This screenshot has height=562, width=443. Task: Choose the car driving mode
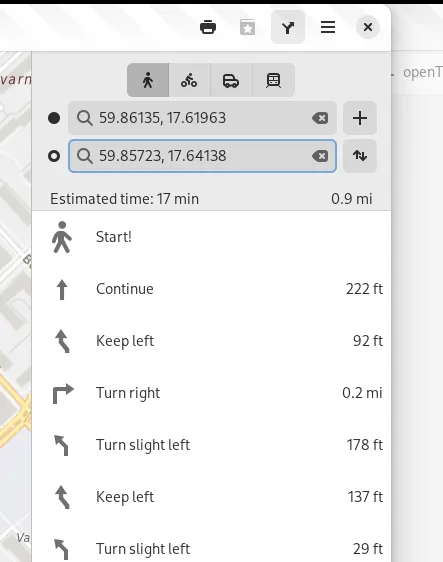click(231, 80)
